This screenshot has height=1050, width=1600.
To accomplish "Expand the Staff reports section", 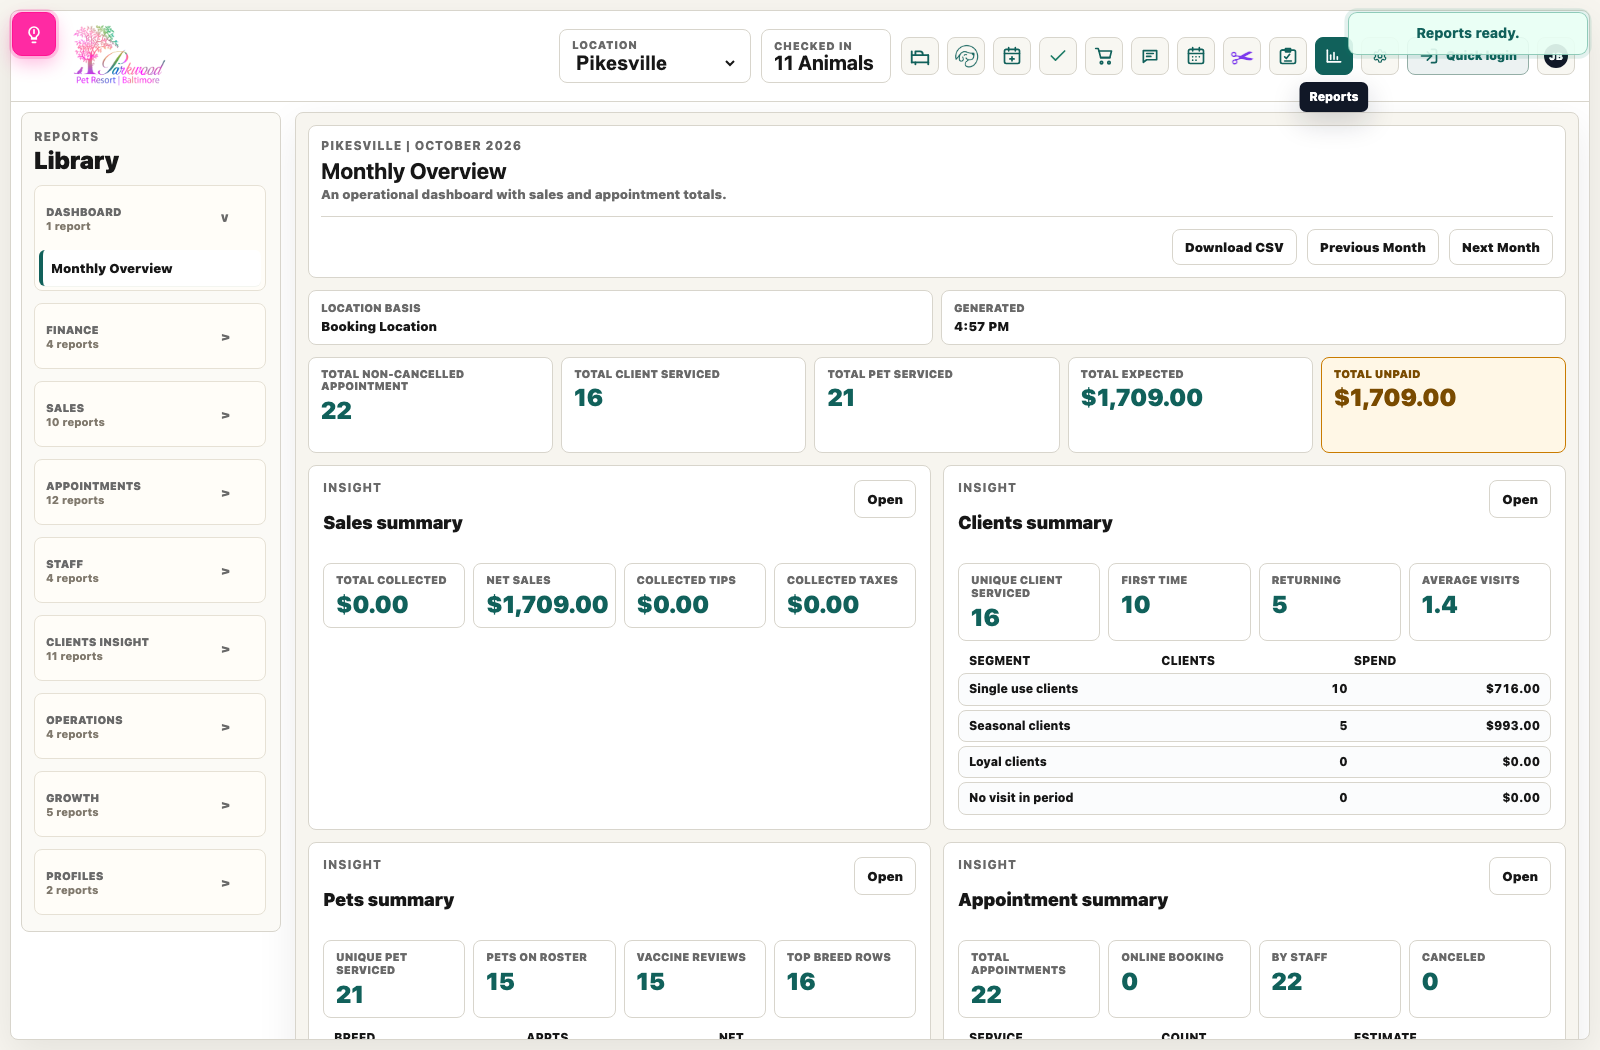I will pos(150,570).
